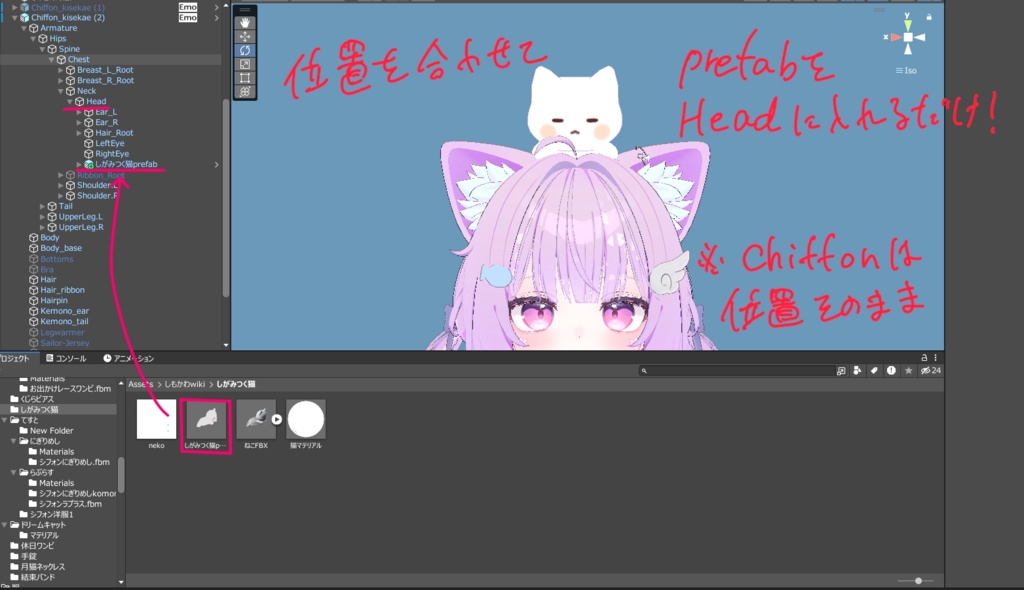
Task: Collapse the Neck node
Action: coord(61,91)
